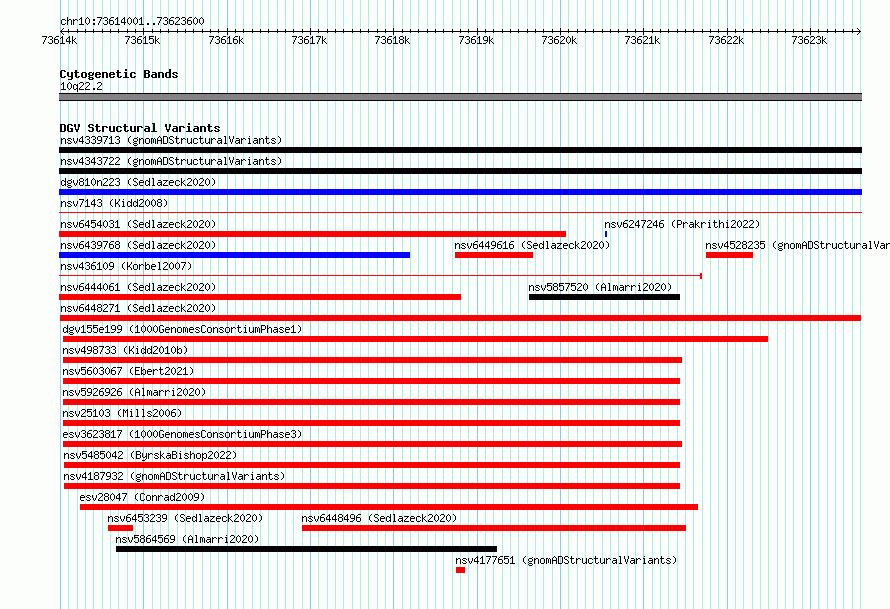Select the black nsv5857520 variant bar
This screenshot has height=609, width=890.
[604, 297]
